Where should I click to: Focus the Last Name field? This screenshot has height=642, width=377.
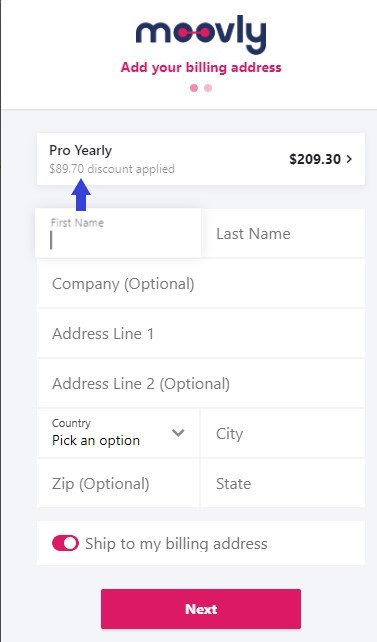pos(283,233)
